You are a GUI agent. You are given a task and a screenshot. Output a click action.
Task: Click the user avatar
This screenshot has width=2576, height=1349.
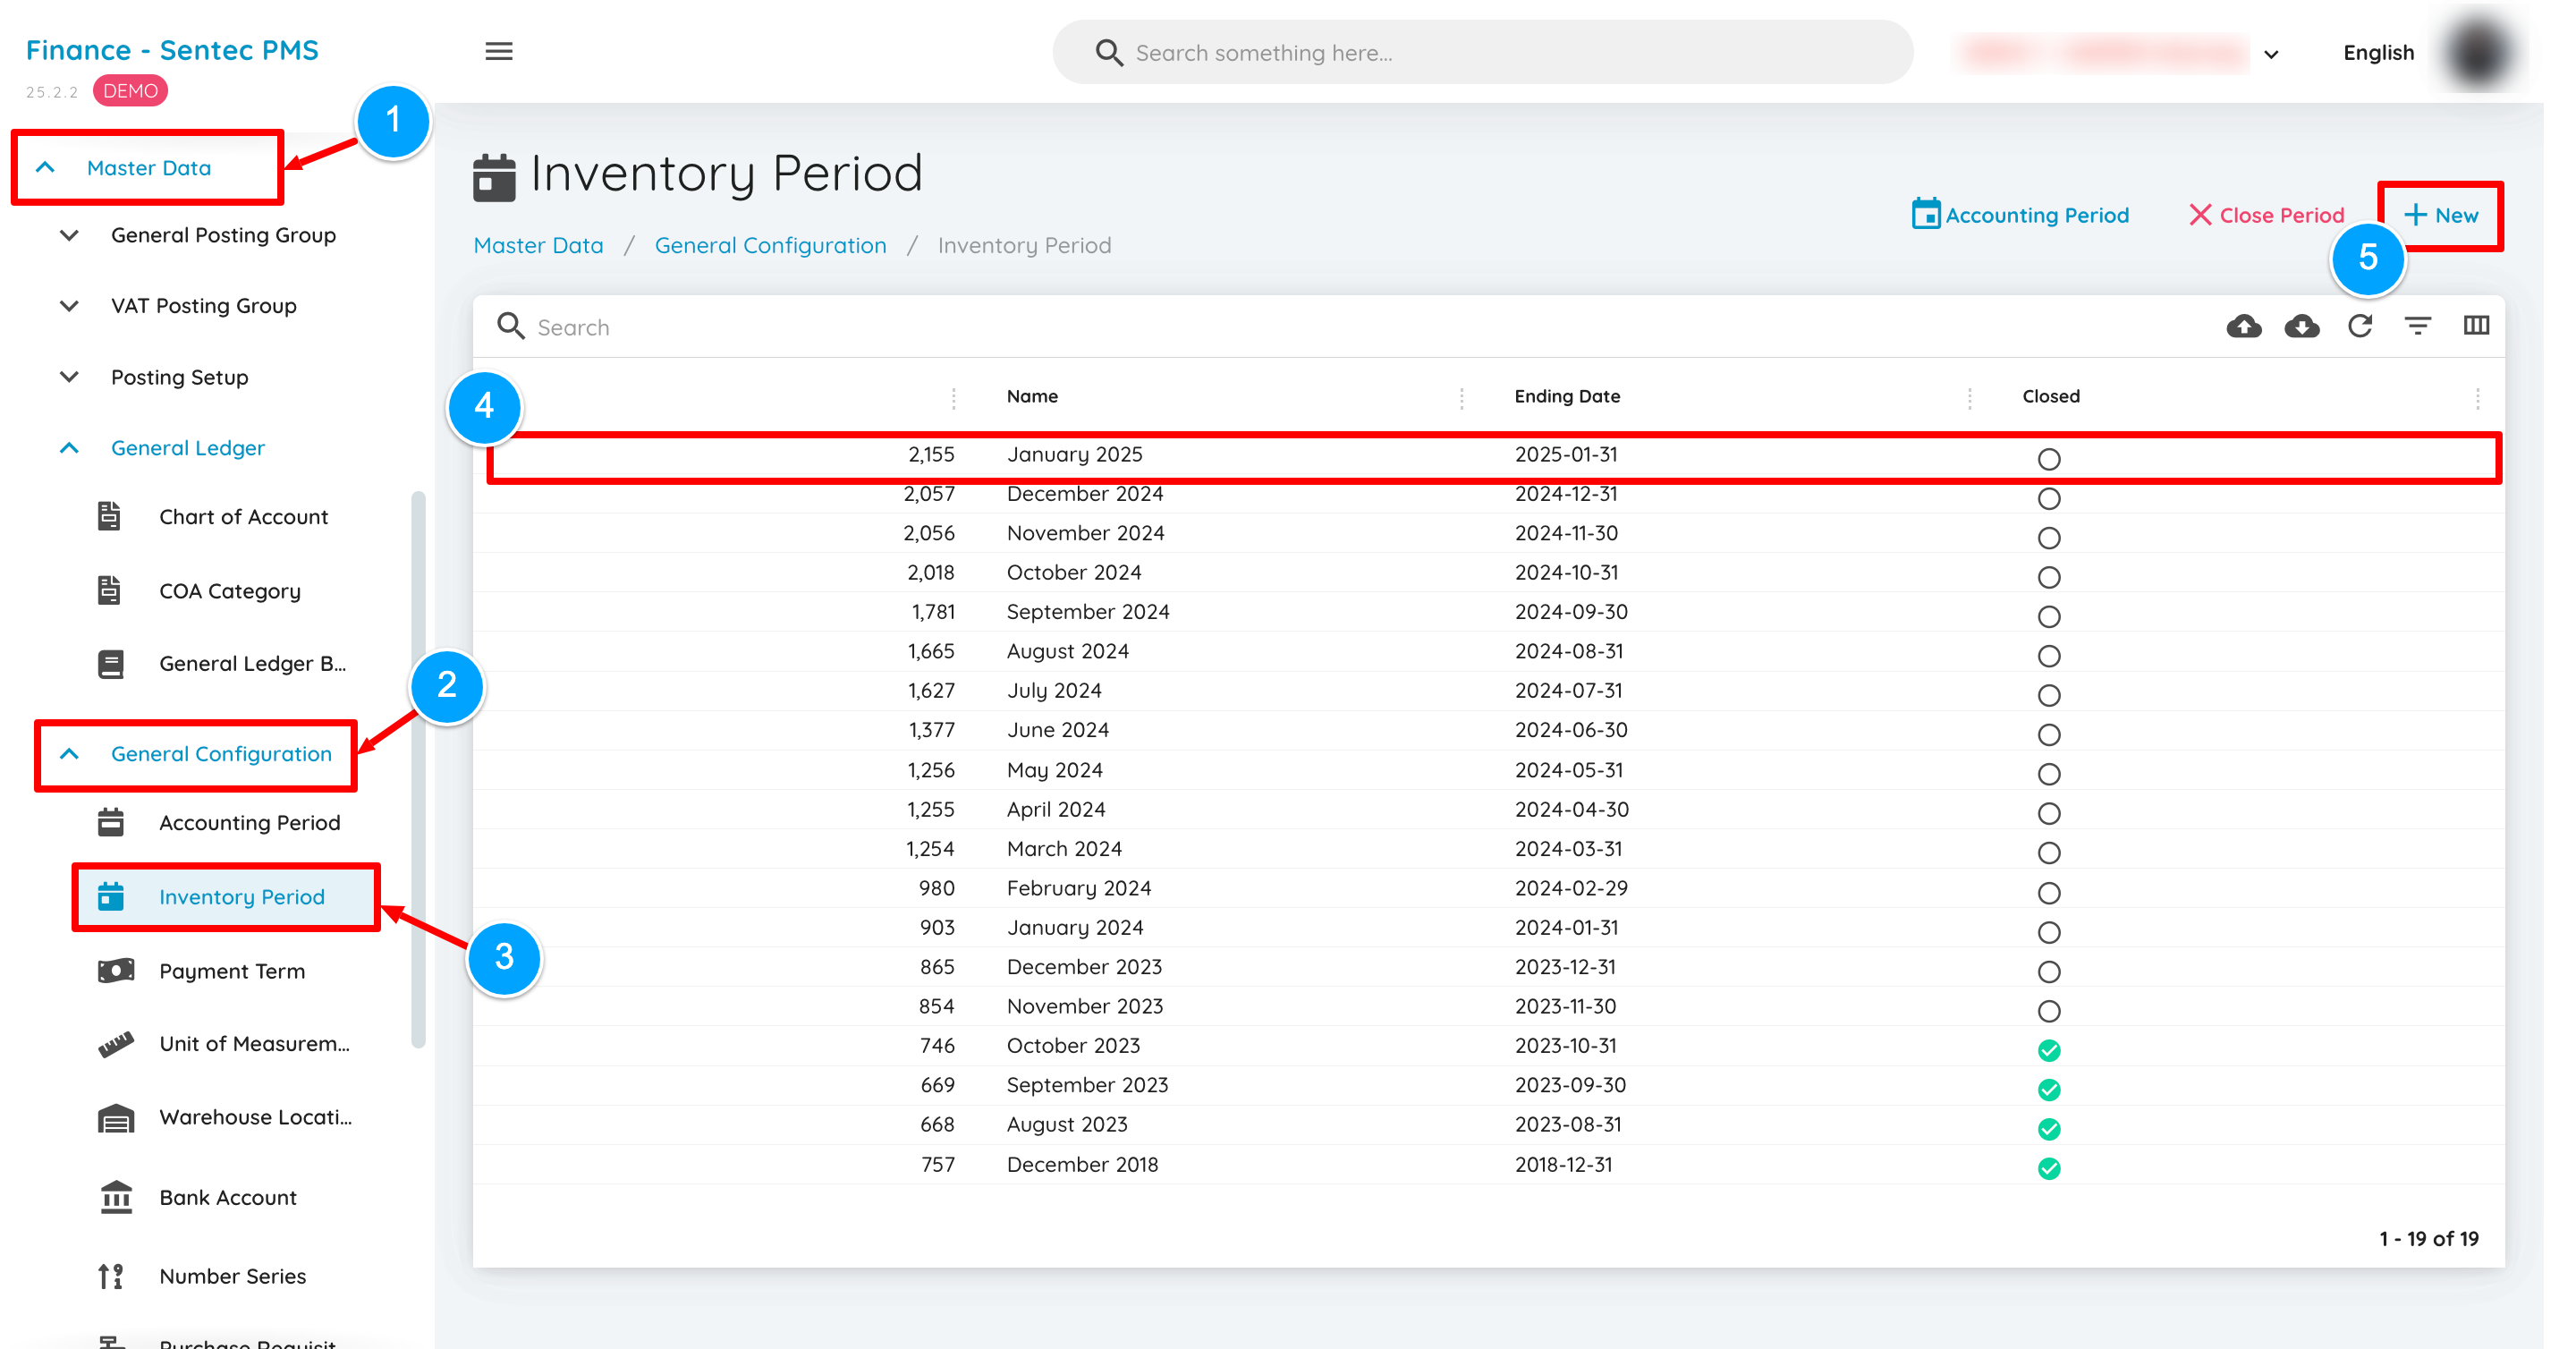tap(2478, 52)
